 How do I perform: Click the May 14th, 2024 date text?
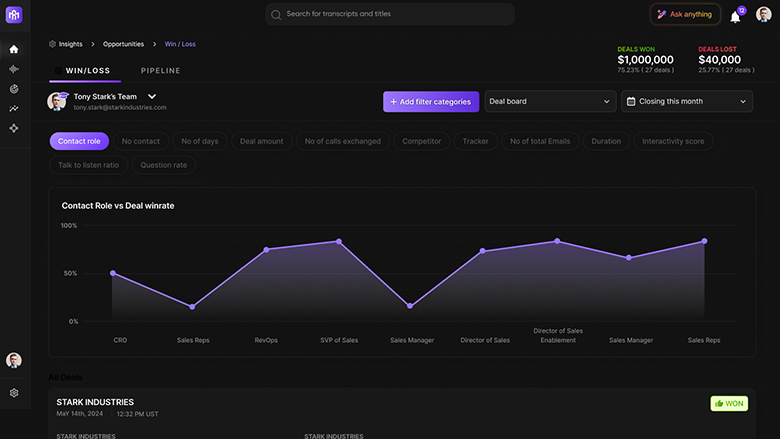(80, 414)
